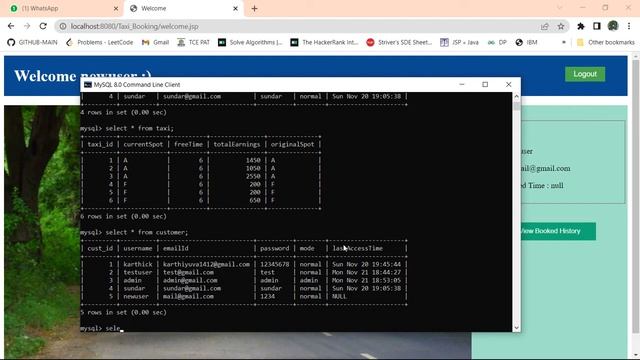Select the Welcome tab
Image resolution: width=640 pixels, height=360 pixels.
pos(184,9)
